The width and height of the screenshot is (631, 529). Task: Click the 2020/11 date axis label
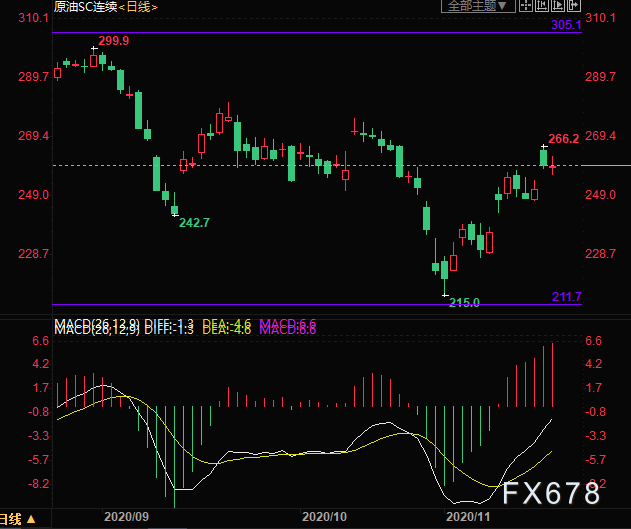[x=468, y=517]
